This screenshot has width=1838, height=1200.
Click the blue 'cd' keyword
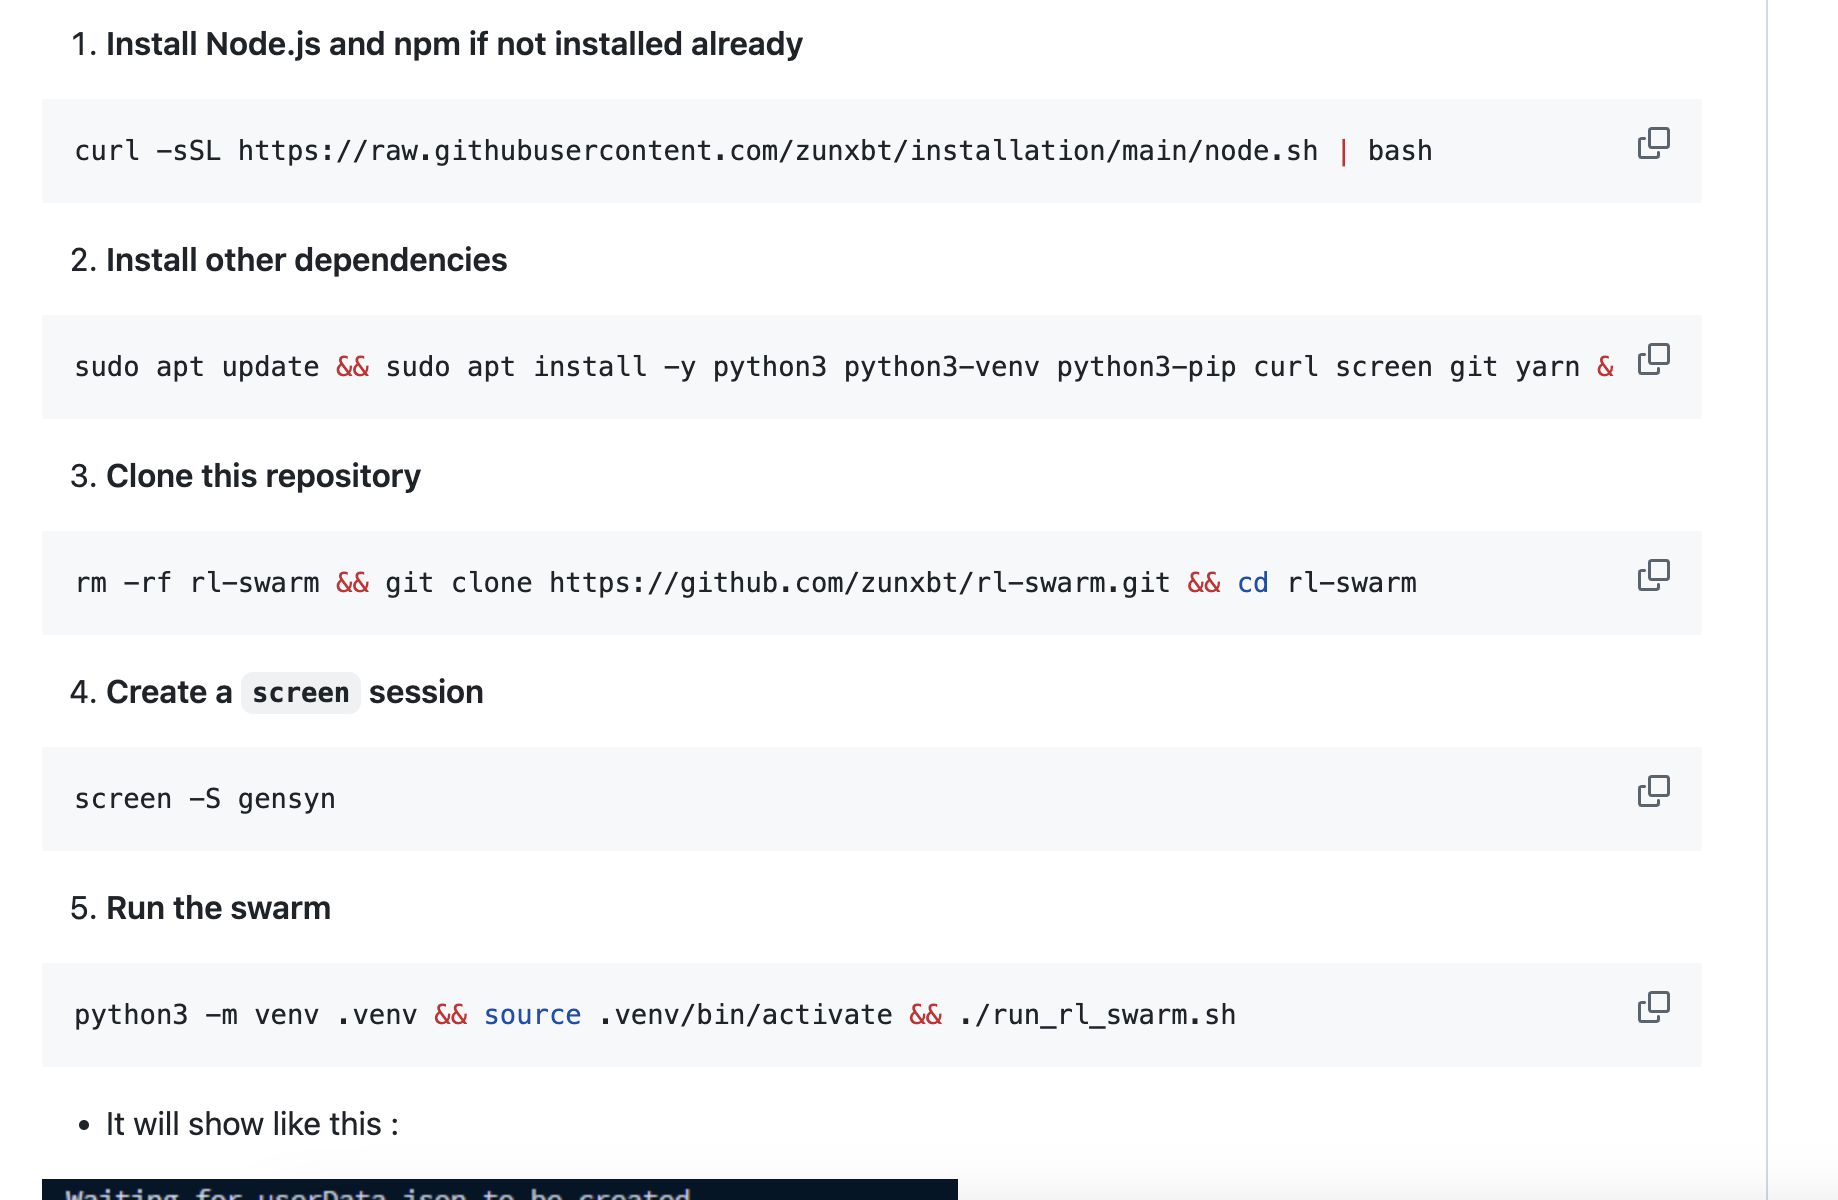(x=1252, y=583)
